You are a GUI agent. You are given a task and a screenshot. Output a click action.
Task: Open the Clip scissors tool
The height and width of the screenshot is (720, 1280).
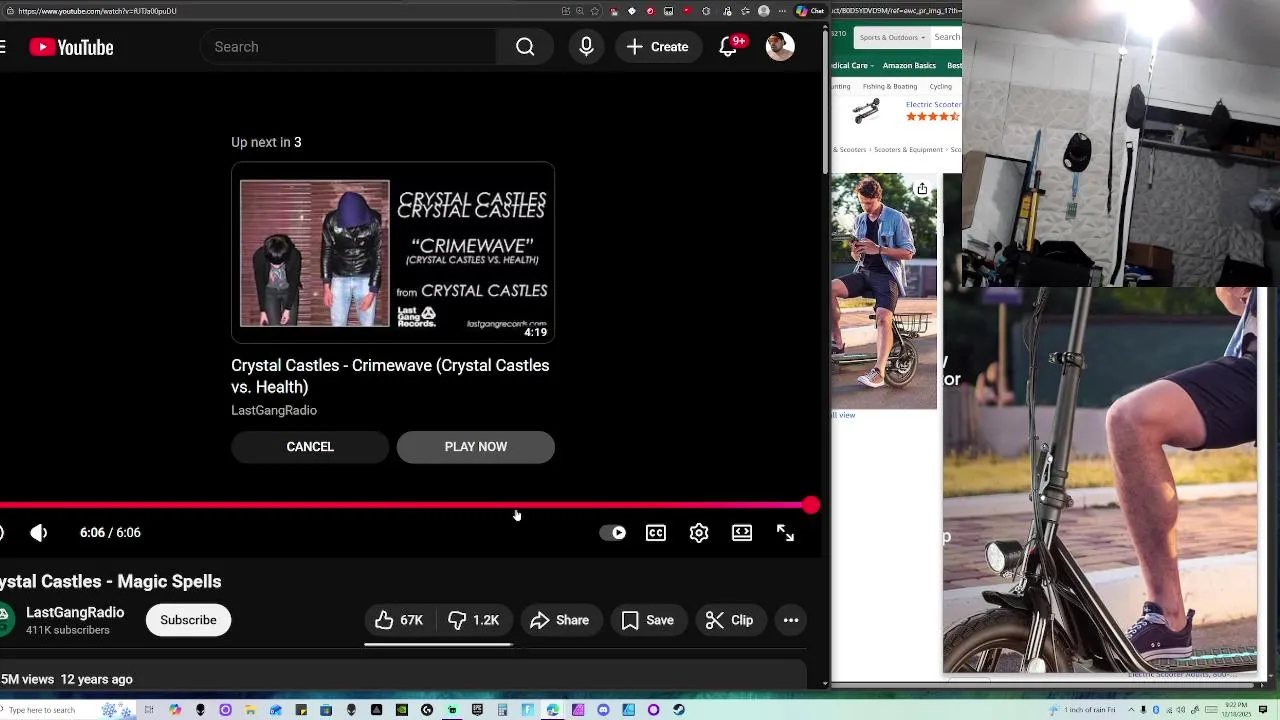(x=730, y=620)
